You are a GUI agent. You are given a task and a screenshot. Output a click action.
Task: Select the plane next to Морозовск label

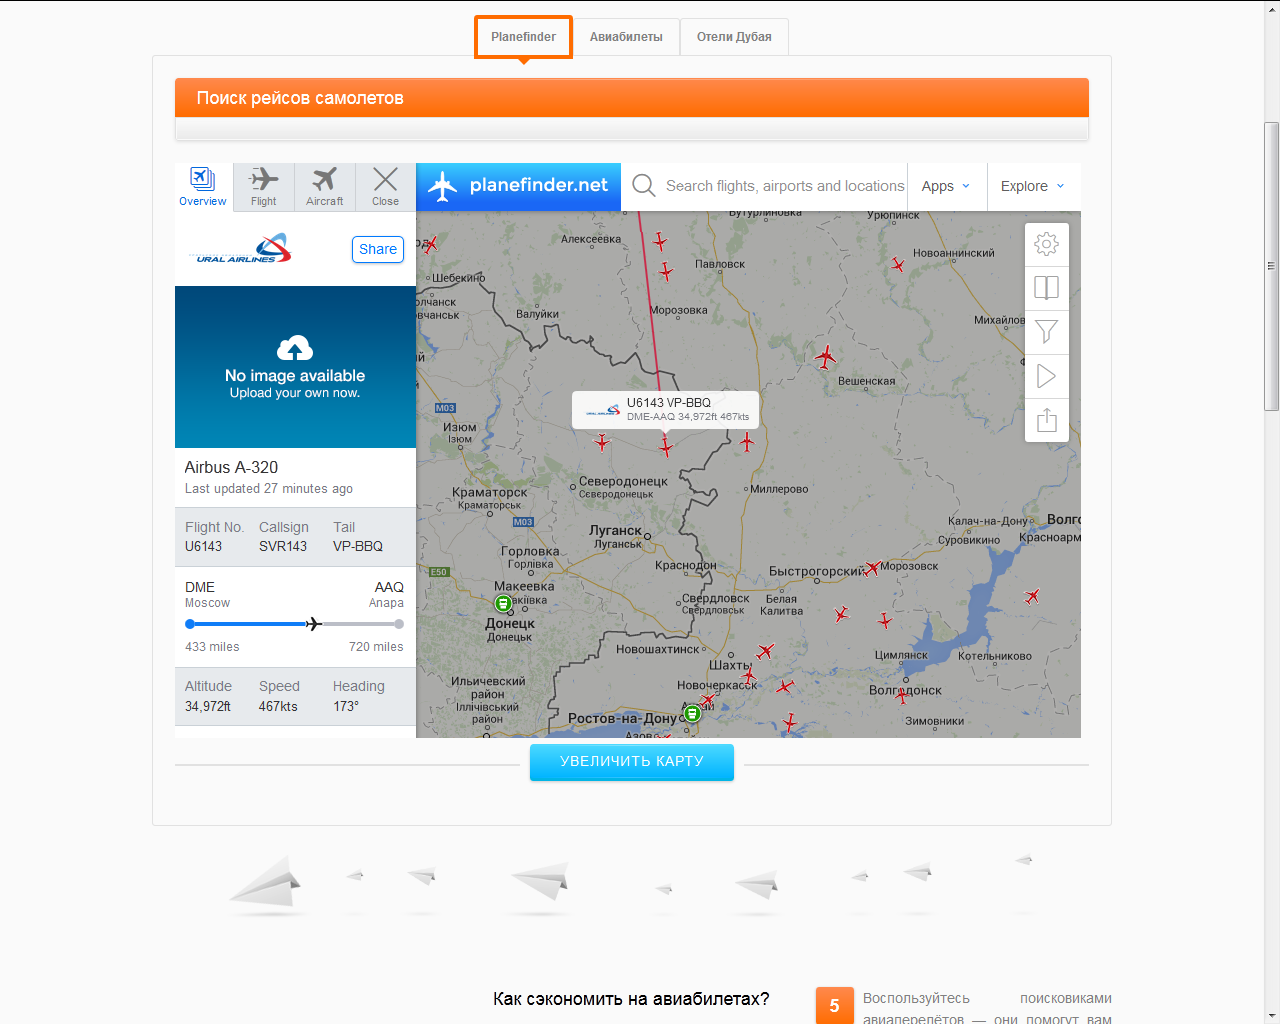point(872,568)
